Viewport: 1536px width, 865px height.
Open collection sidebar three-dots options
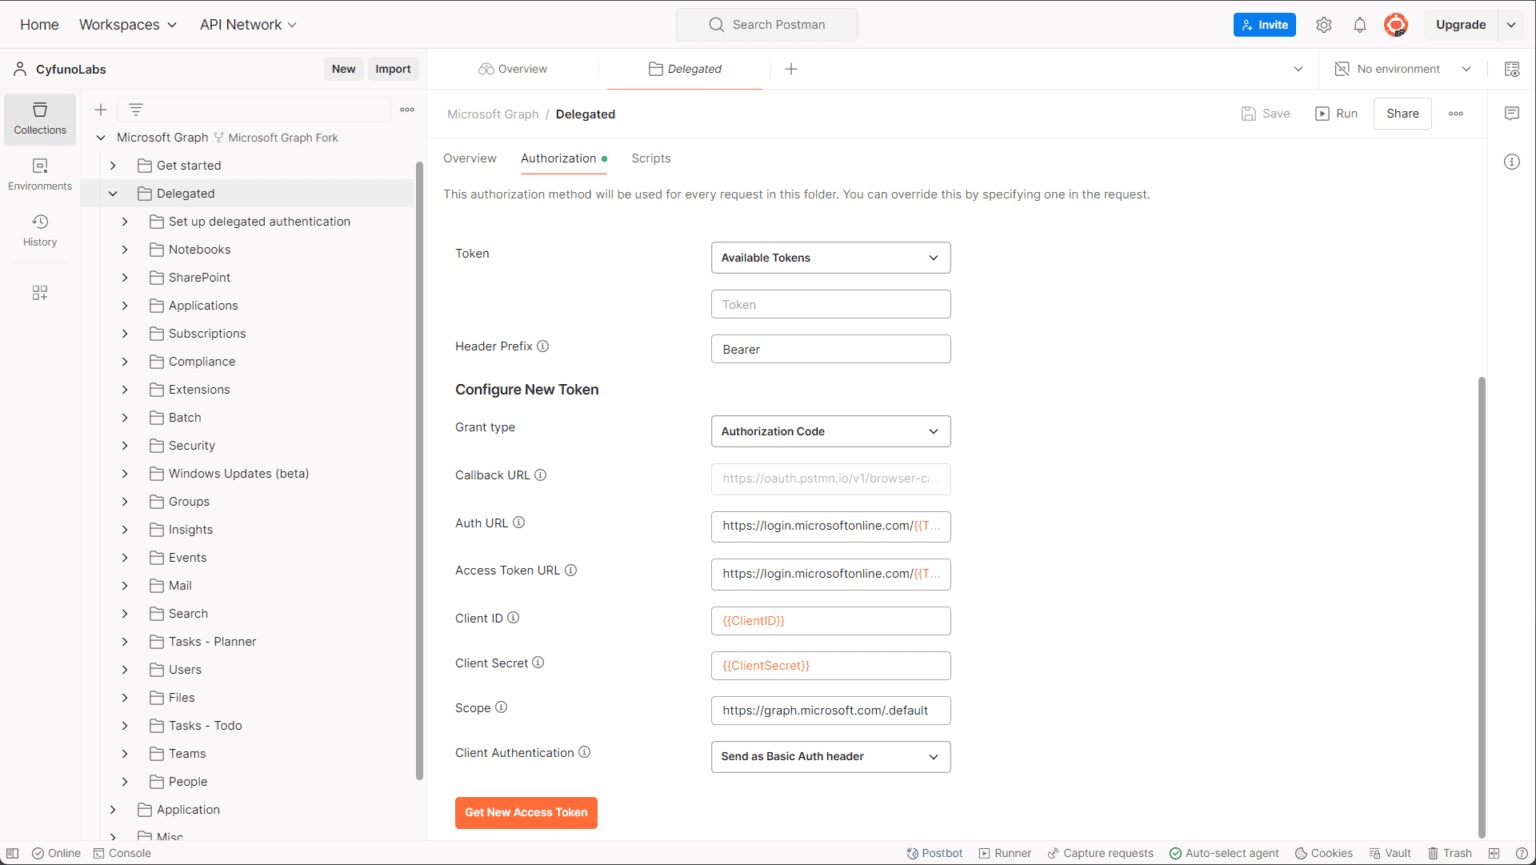coord(407,110)
